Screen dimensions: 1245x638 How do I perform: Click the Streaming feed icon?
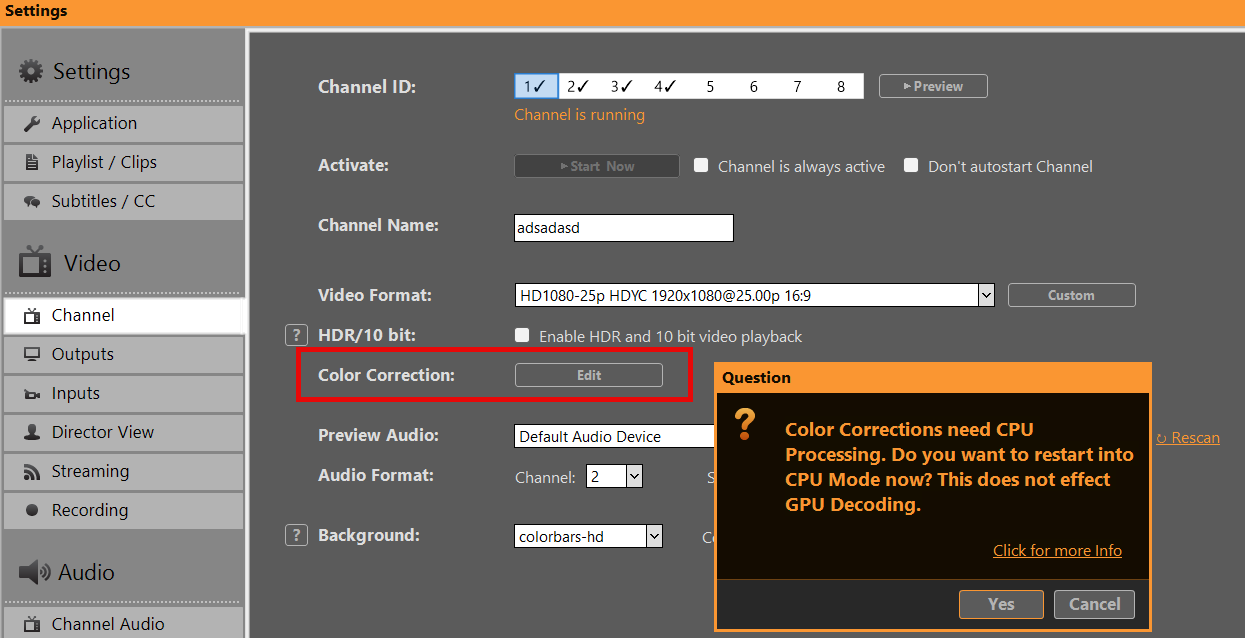pyautogui.click(x=32, y=472)
